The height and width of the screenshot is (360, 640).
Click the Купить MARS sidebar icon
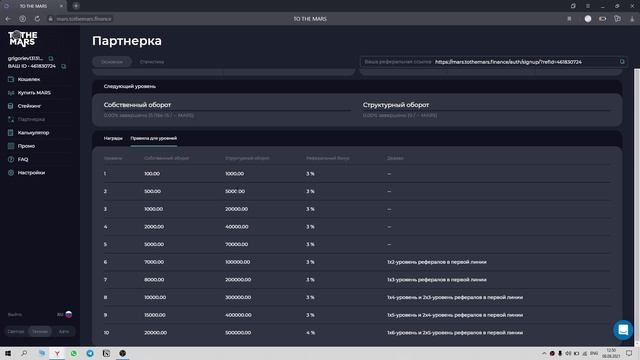[x=11, y=93]
